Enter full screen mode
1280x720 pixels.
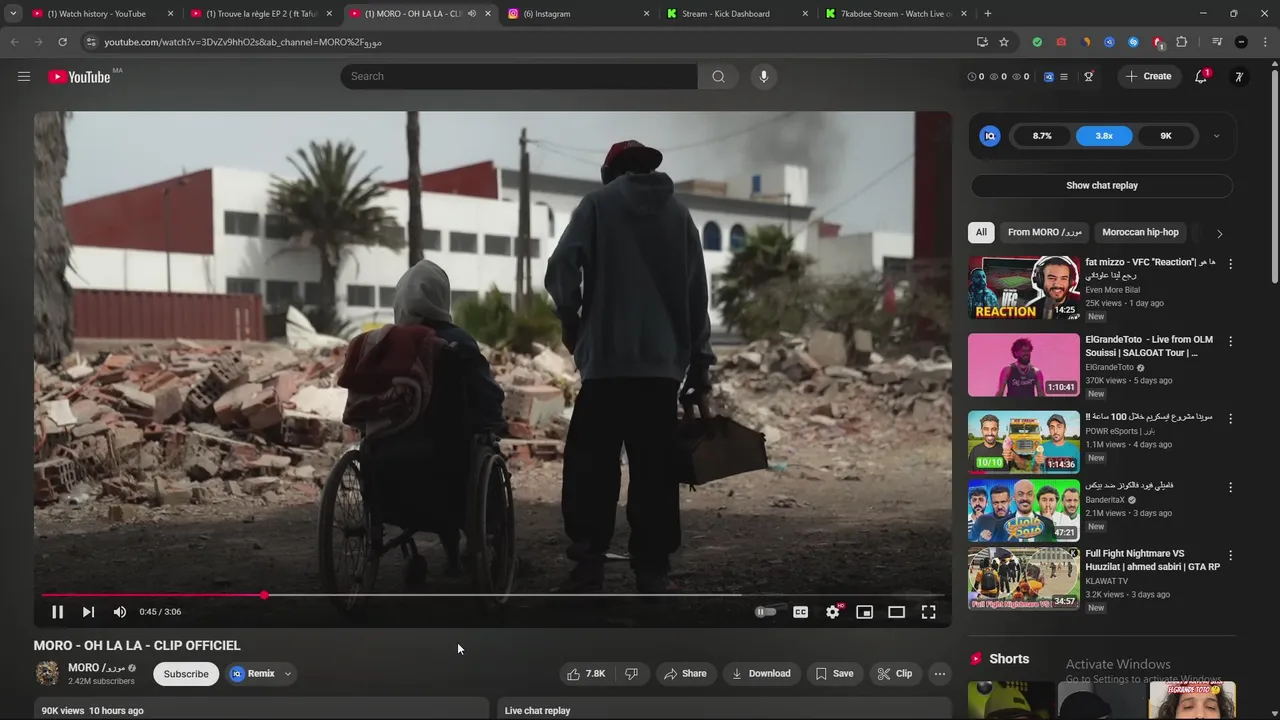pyautogui.click(x=928, y=612)
